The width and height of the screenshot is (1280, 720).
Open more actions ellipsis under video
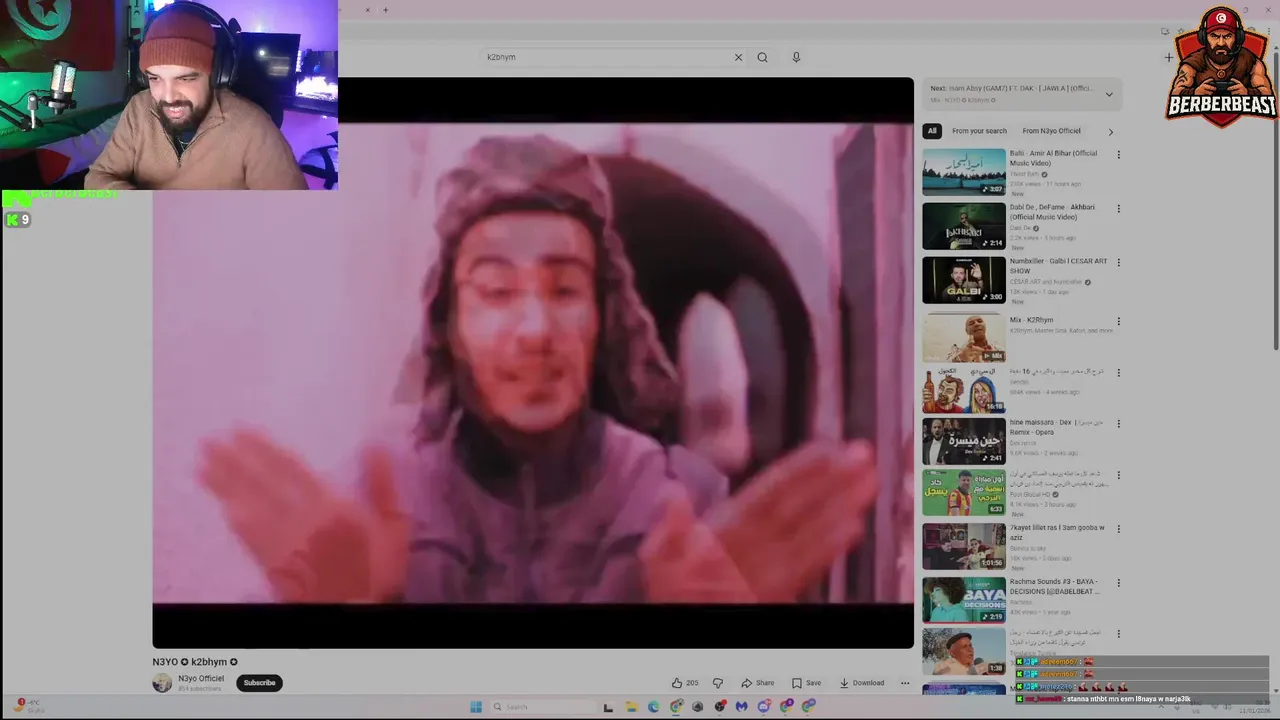click(905, 683)
